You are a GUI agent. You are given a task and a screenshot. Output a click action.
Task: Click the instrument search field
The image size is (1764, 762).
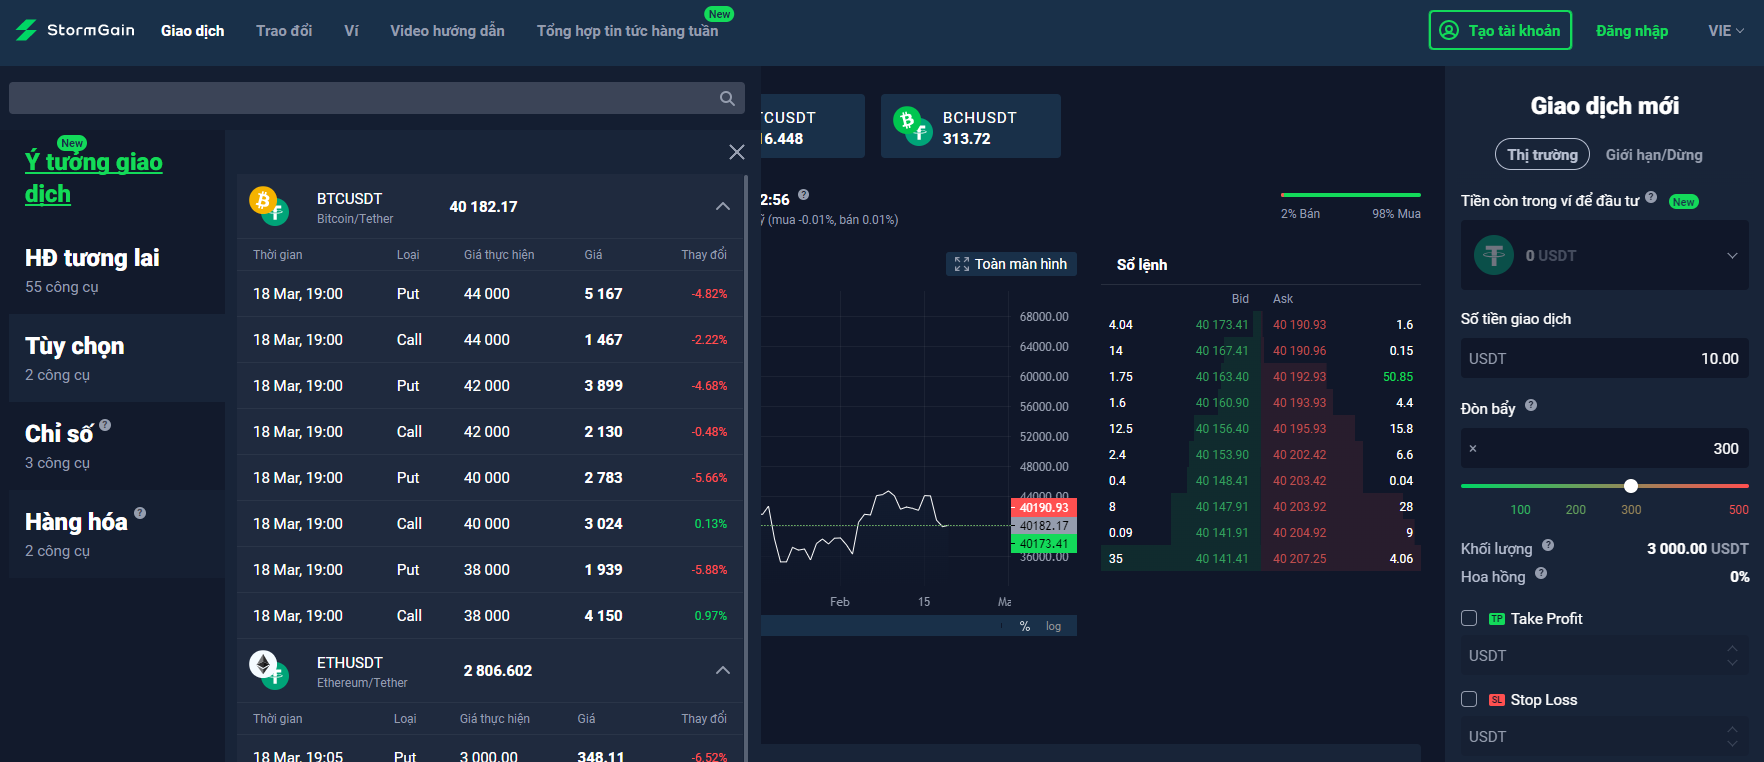click(377, 98)
